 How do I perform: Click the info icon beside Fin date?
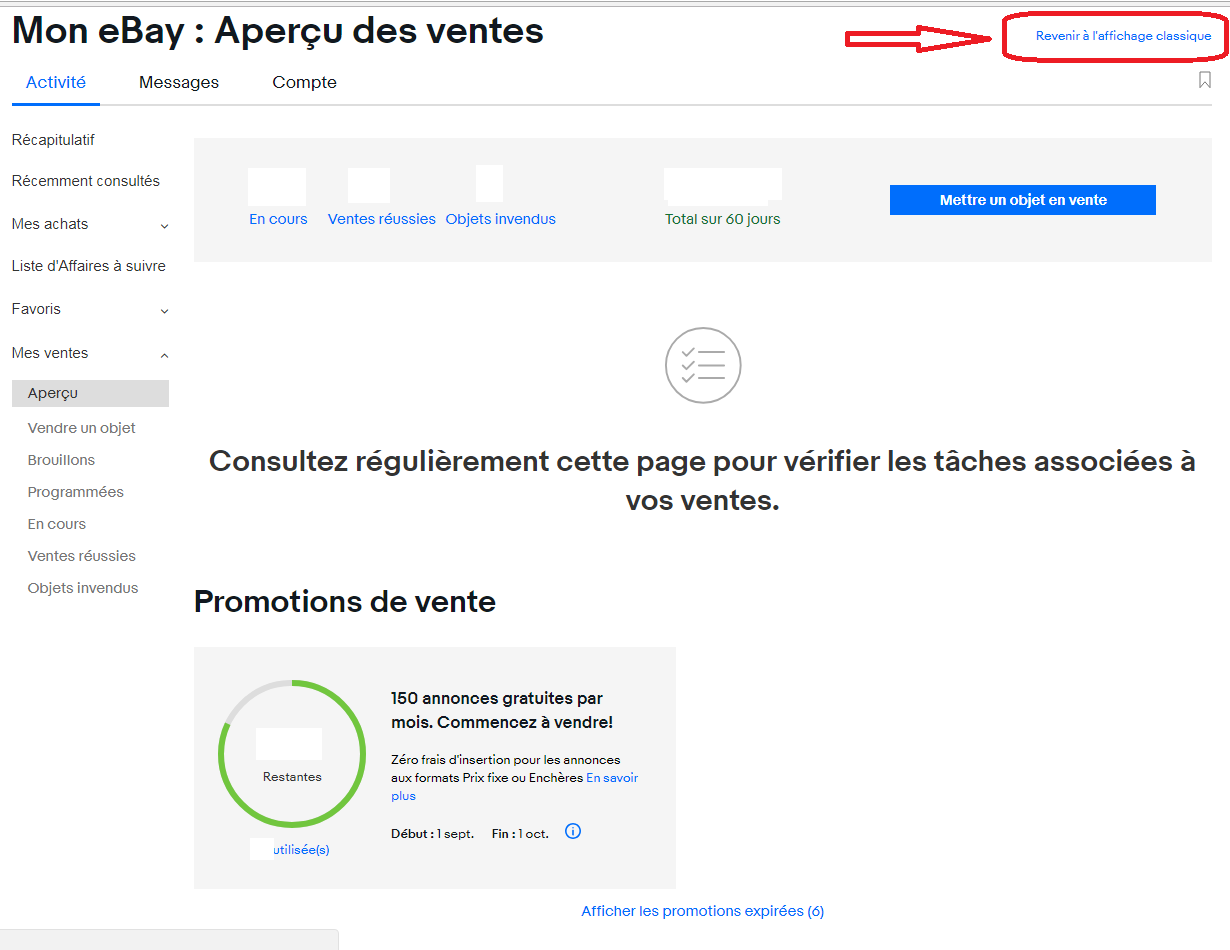point(573,832)
